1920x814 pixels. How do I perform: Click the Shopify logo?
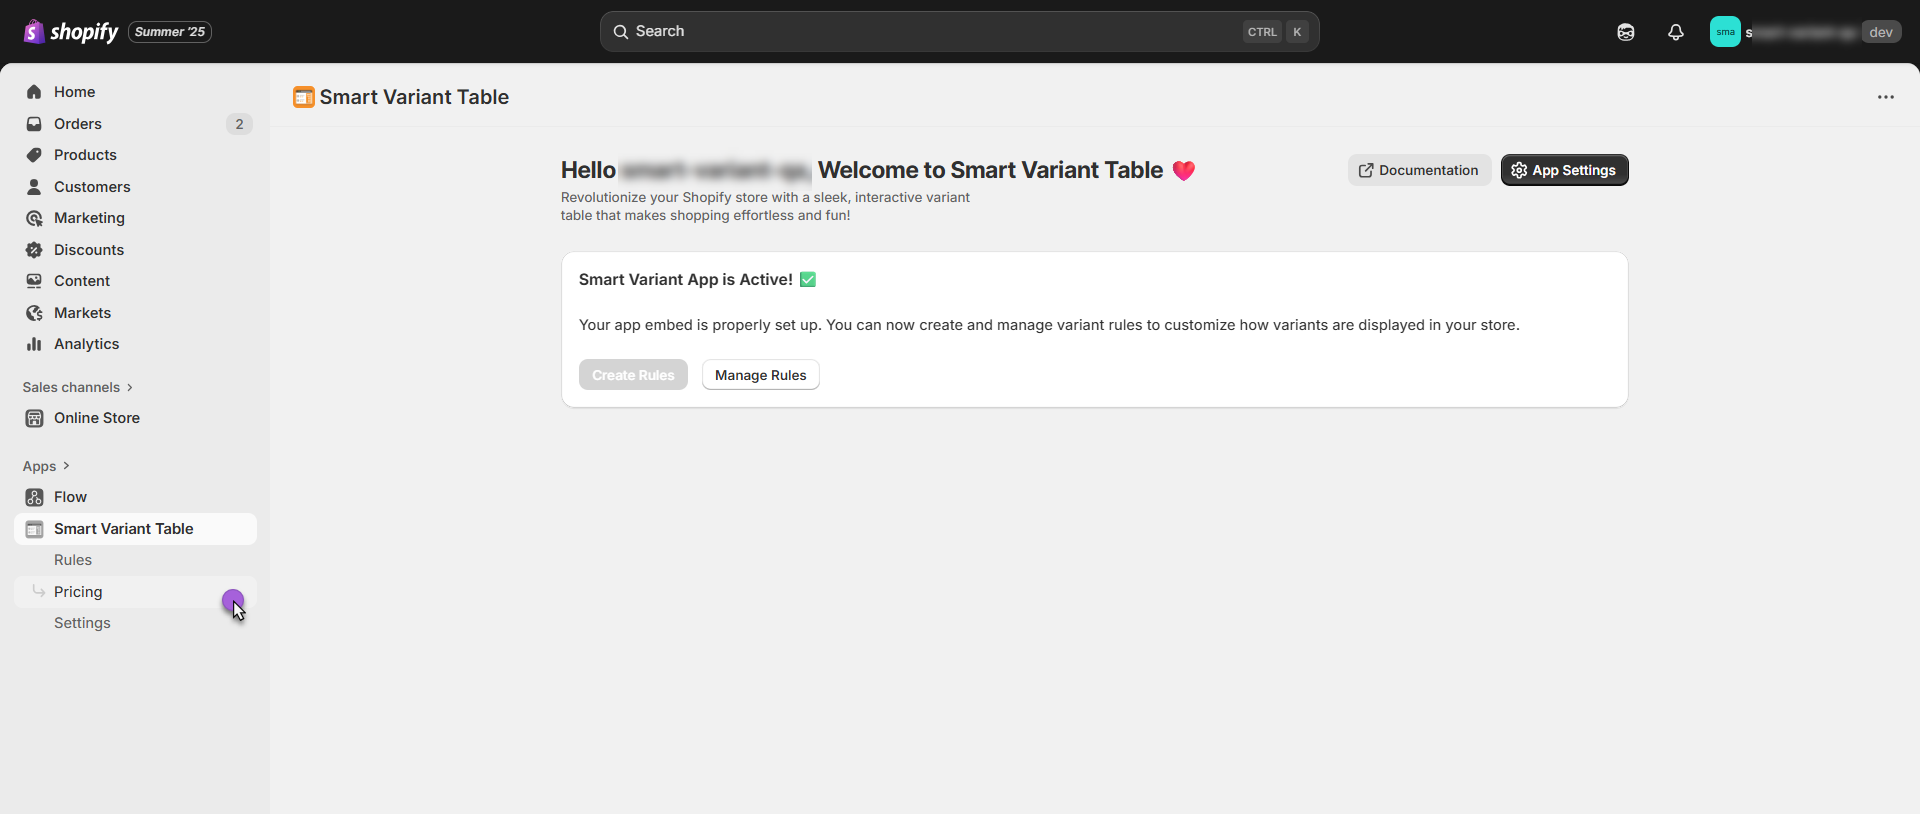[x=70, y=32]
